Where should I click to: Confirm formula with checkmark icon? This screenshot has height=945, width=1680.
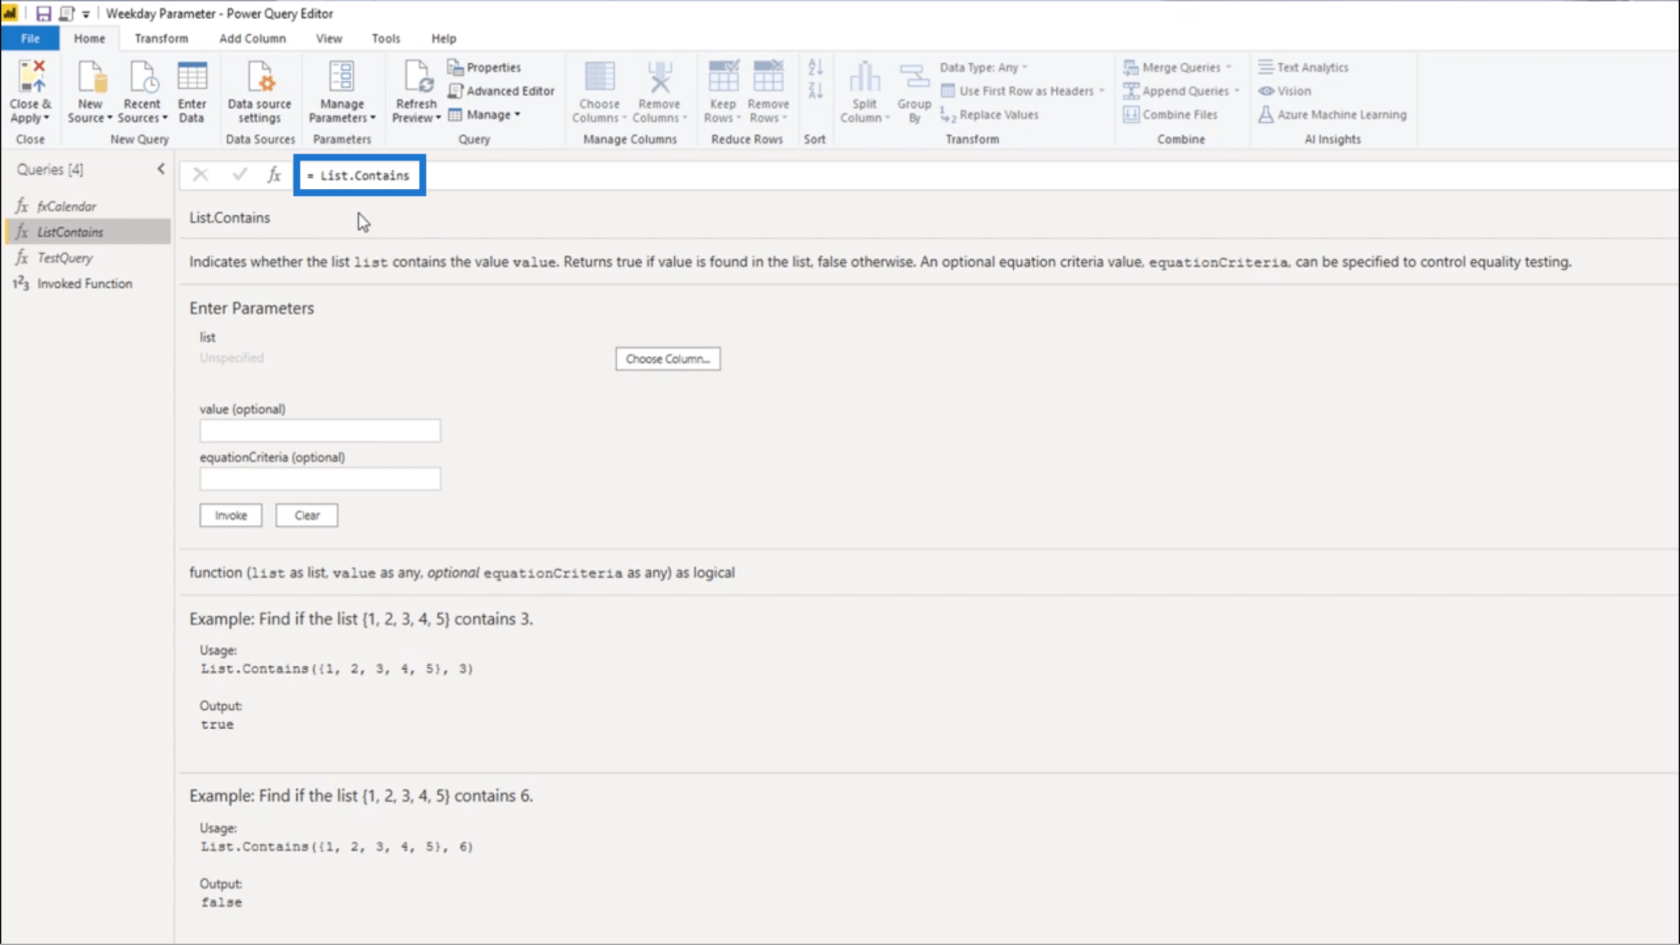[x=239, y=175]
